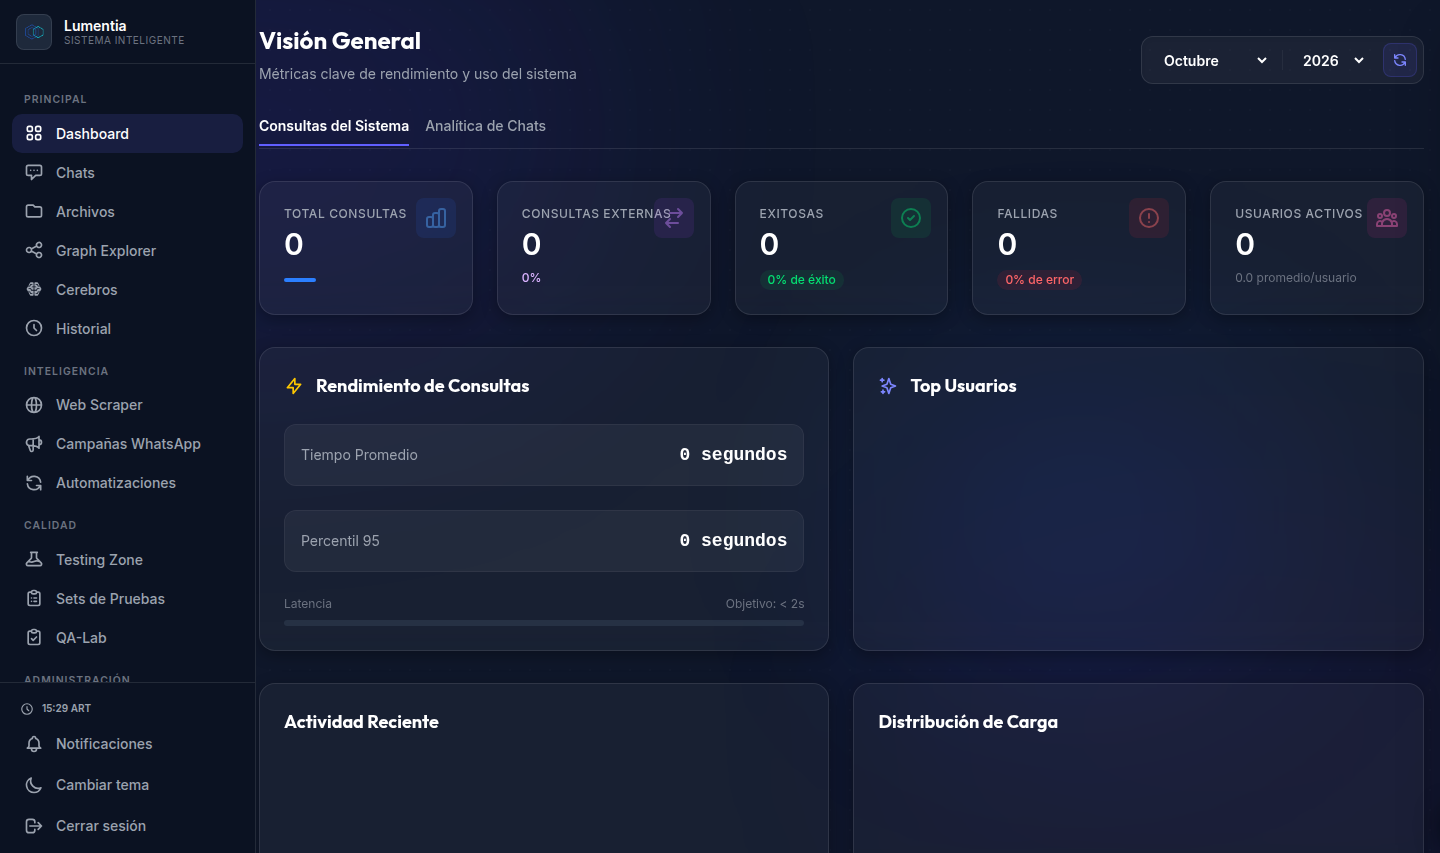Click the Latencia progress bar
Viewport: 1440px width, 853px height.
click(544, 623)
